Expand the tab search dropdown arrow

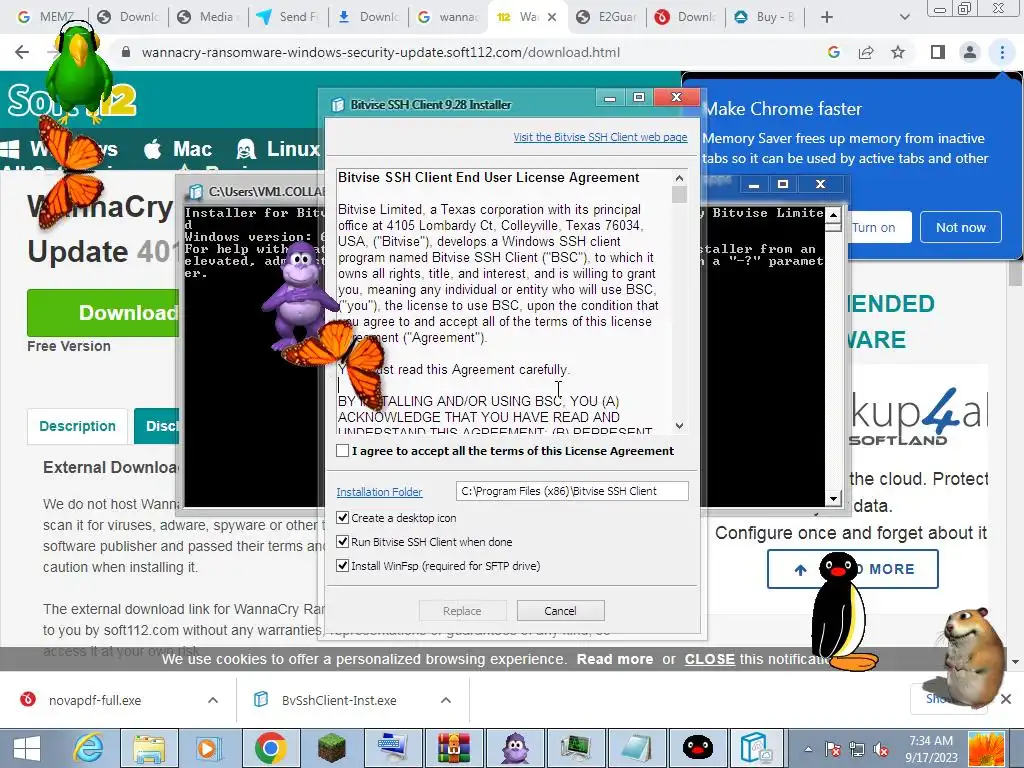[x=904, y=17]
